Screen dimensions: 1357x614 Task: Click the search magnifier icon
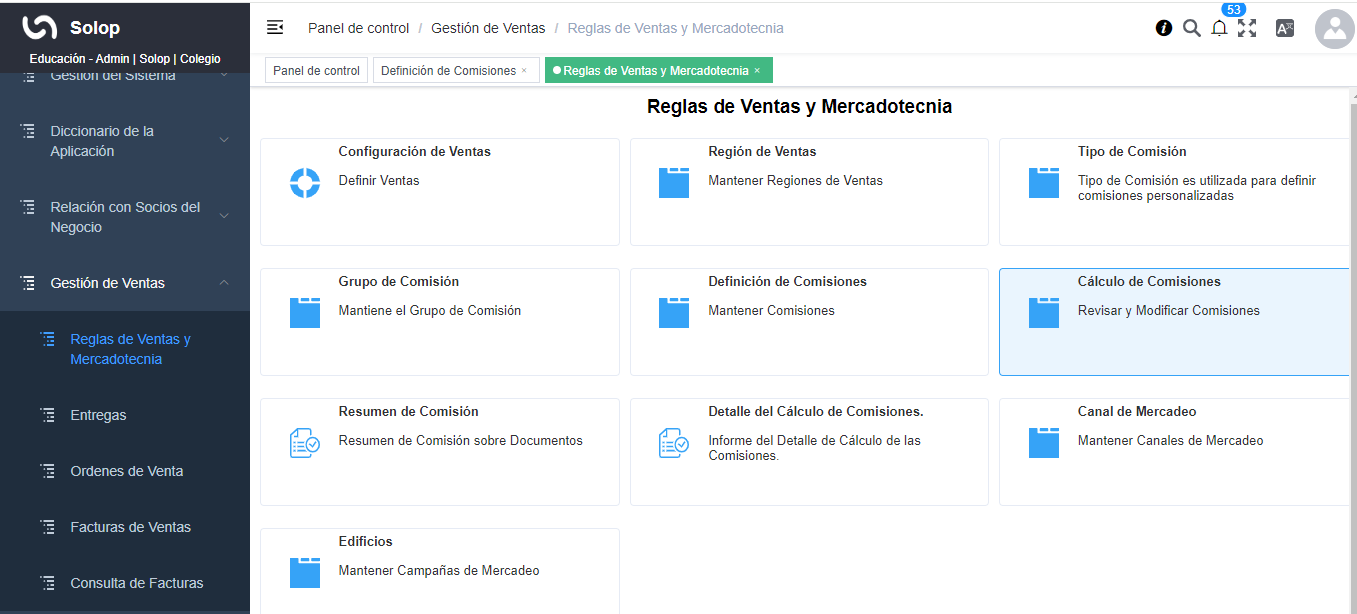(1191, 28)
